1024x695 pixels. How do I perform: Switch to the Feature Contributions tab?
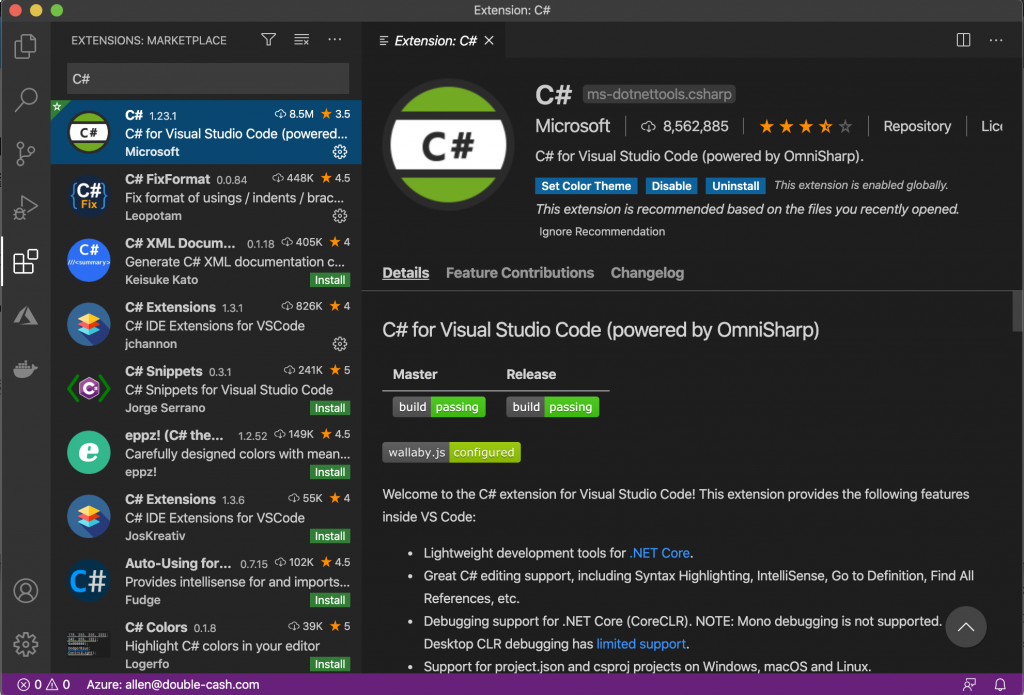[520, 273]
